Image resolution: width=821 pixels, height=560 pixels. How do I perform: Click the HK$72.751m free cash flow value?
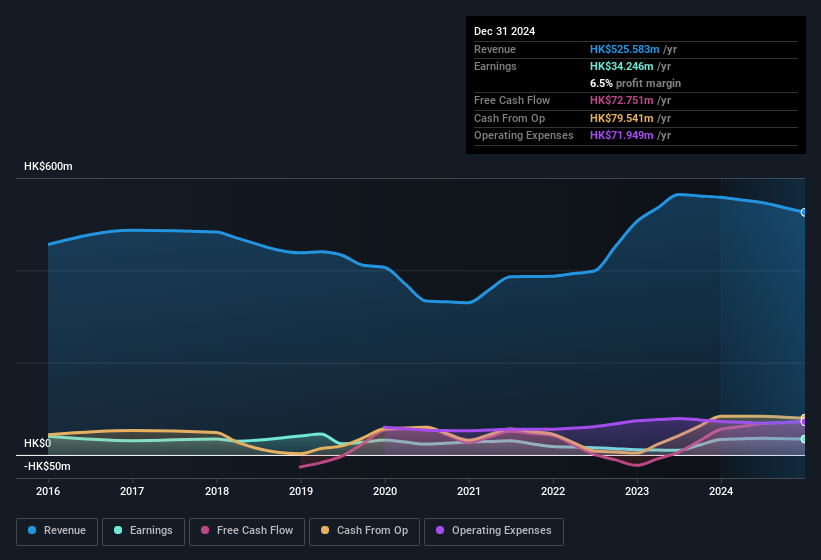622,100
